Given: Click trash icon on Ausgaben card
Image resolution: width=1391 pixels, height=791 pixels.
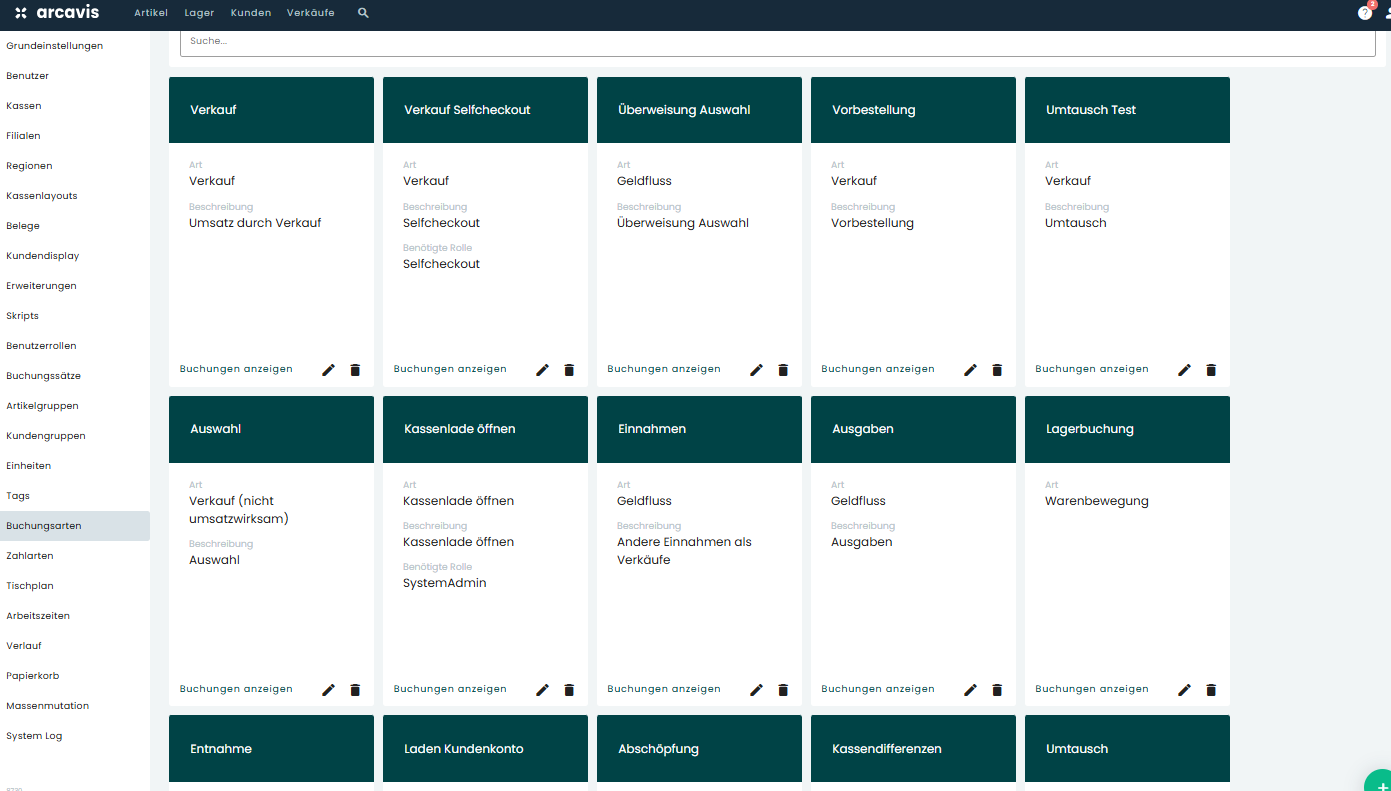Looking at the screenshot, I should 997,690.
